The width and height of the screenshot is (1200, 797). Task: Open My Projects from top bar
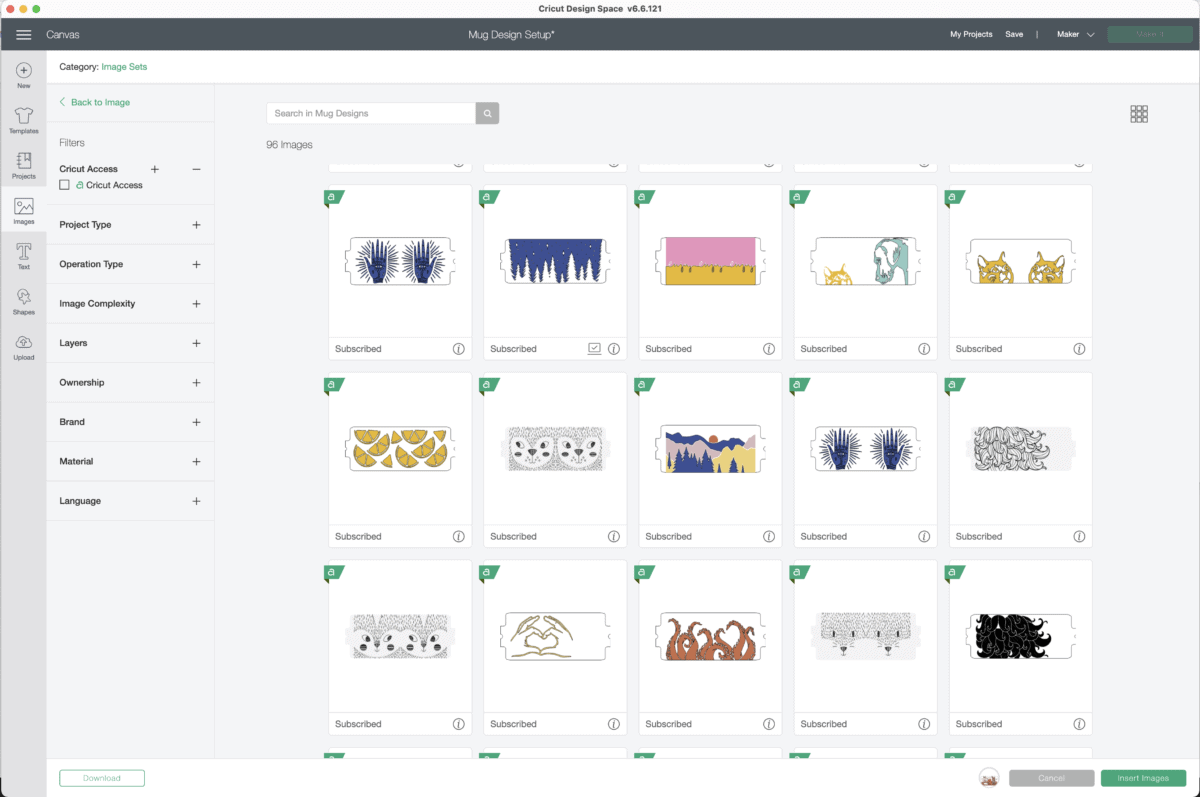coord(971,35)
